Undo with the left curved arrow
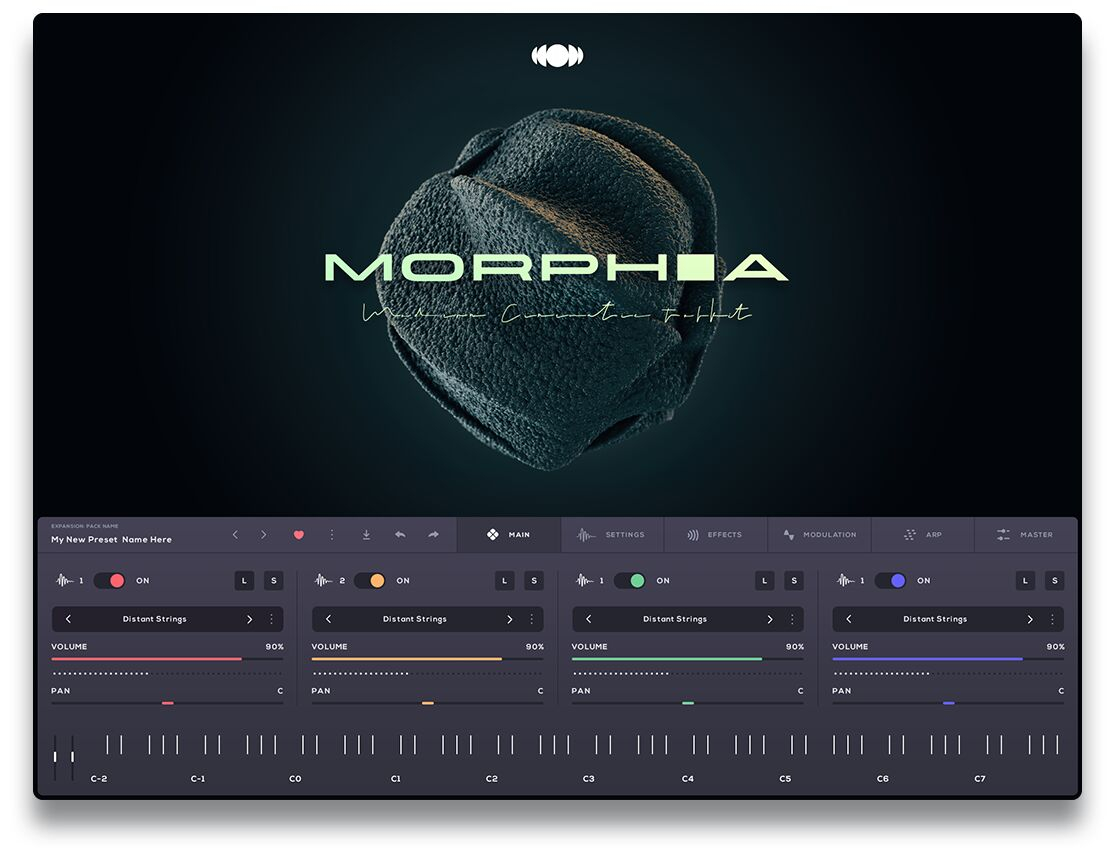 [400, 535]
